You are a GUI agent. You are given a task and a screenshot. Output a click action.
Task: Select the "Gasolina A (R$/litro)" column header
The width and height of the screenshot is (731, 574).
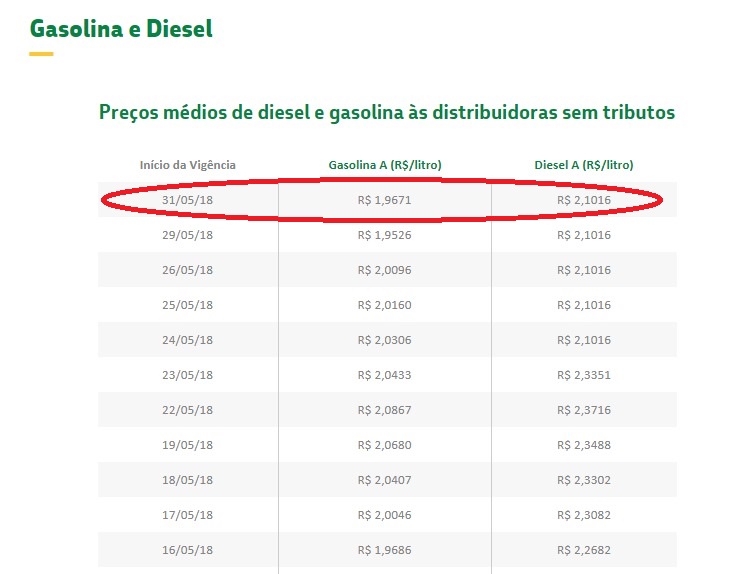pos(385,165)
